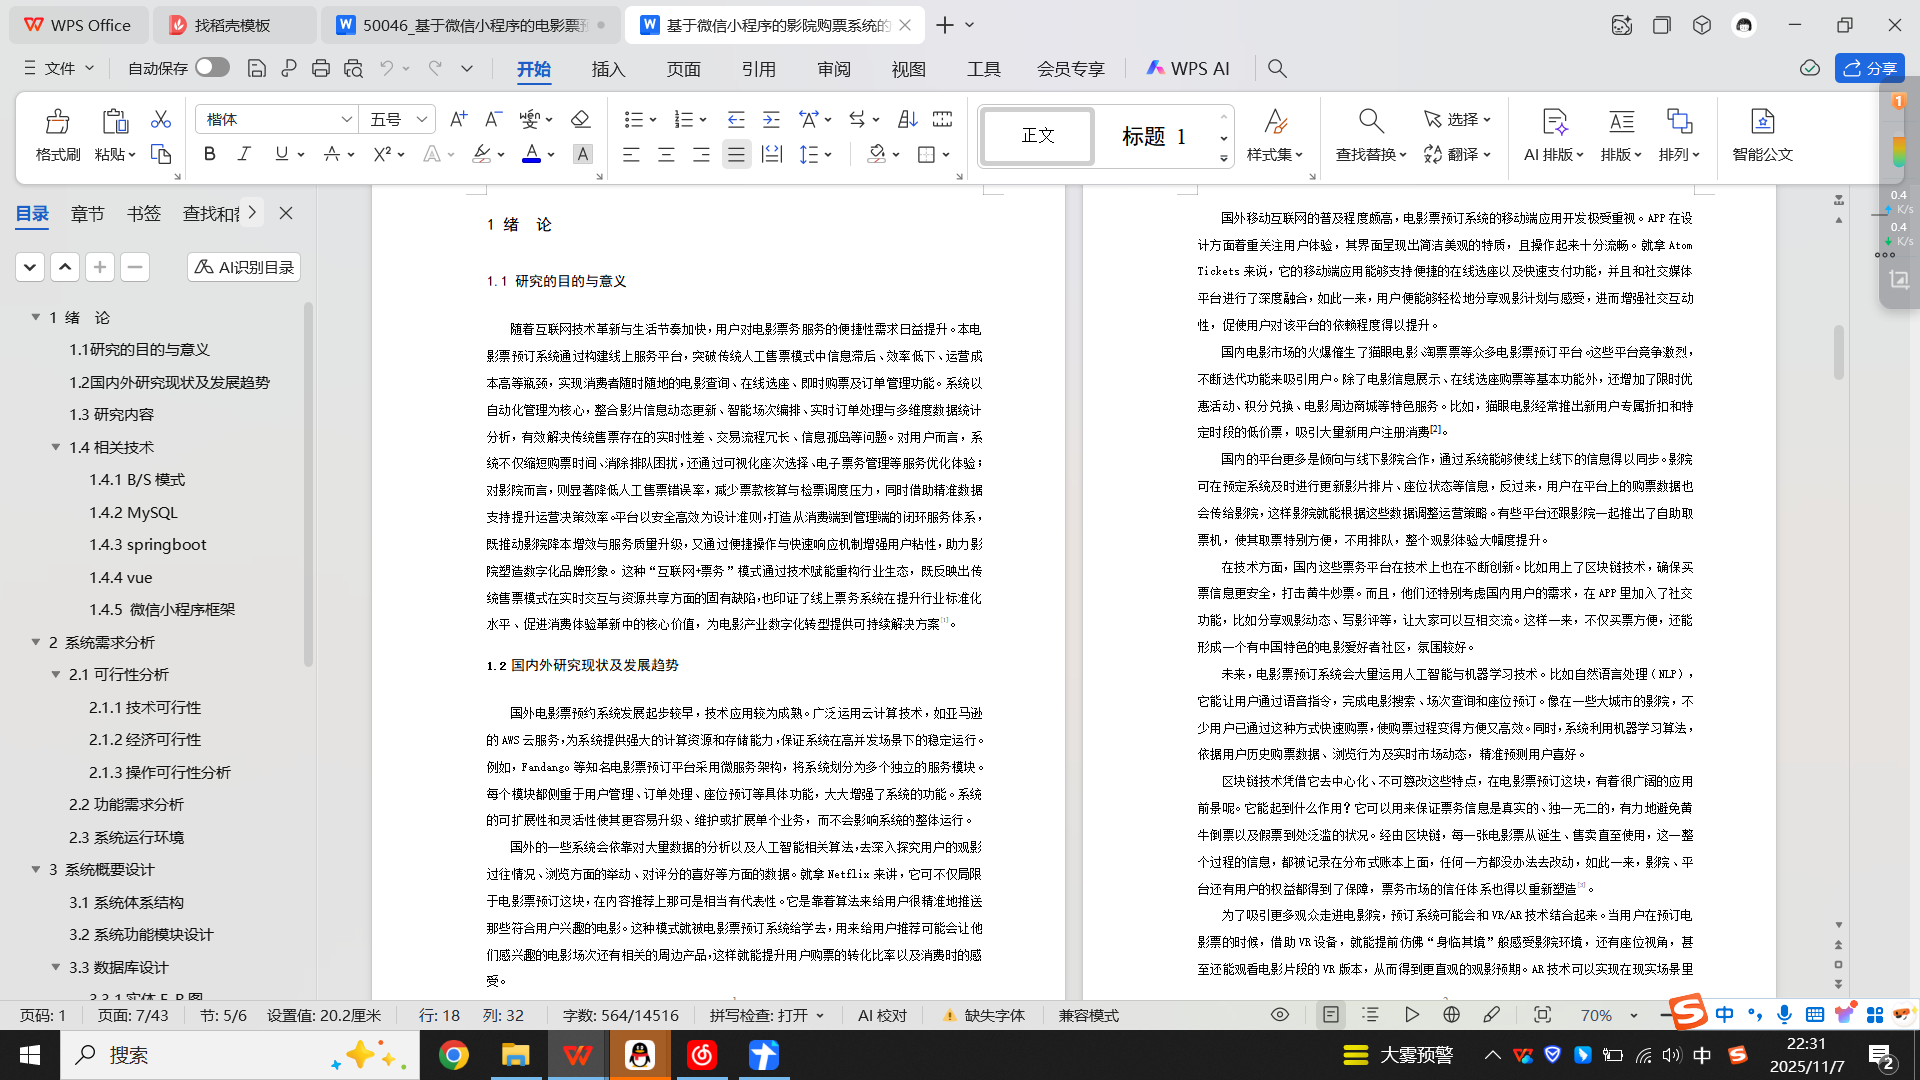Viewport: 1920px width, 1080px height.
Task: Click the font color red swatch
Action: click(x=531, y=154)
